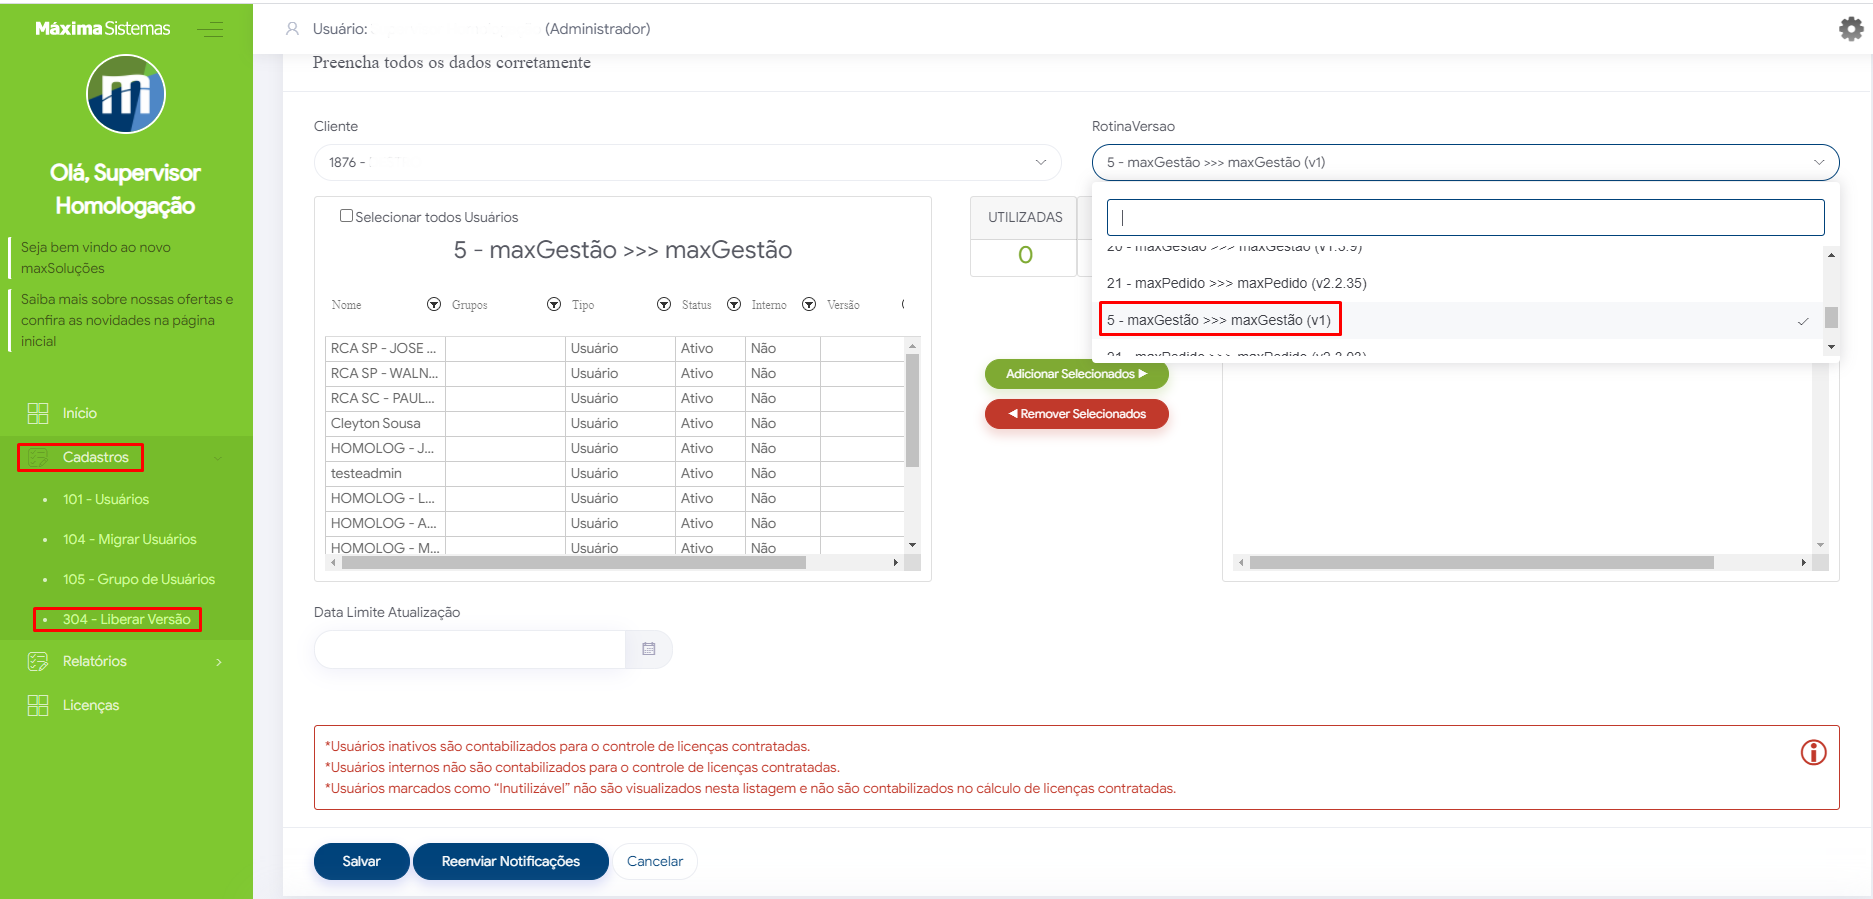Expand the Relatórios submenu arrow
Viewport: 1873px width, 899px height.
219,662
